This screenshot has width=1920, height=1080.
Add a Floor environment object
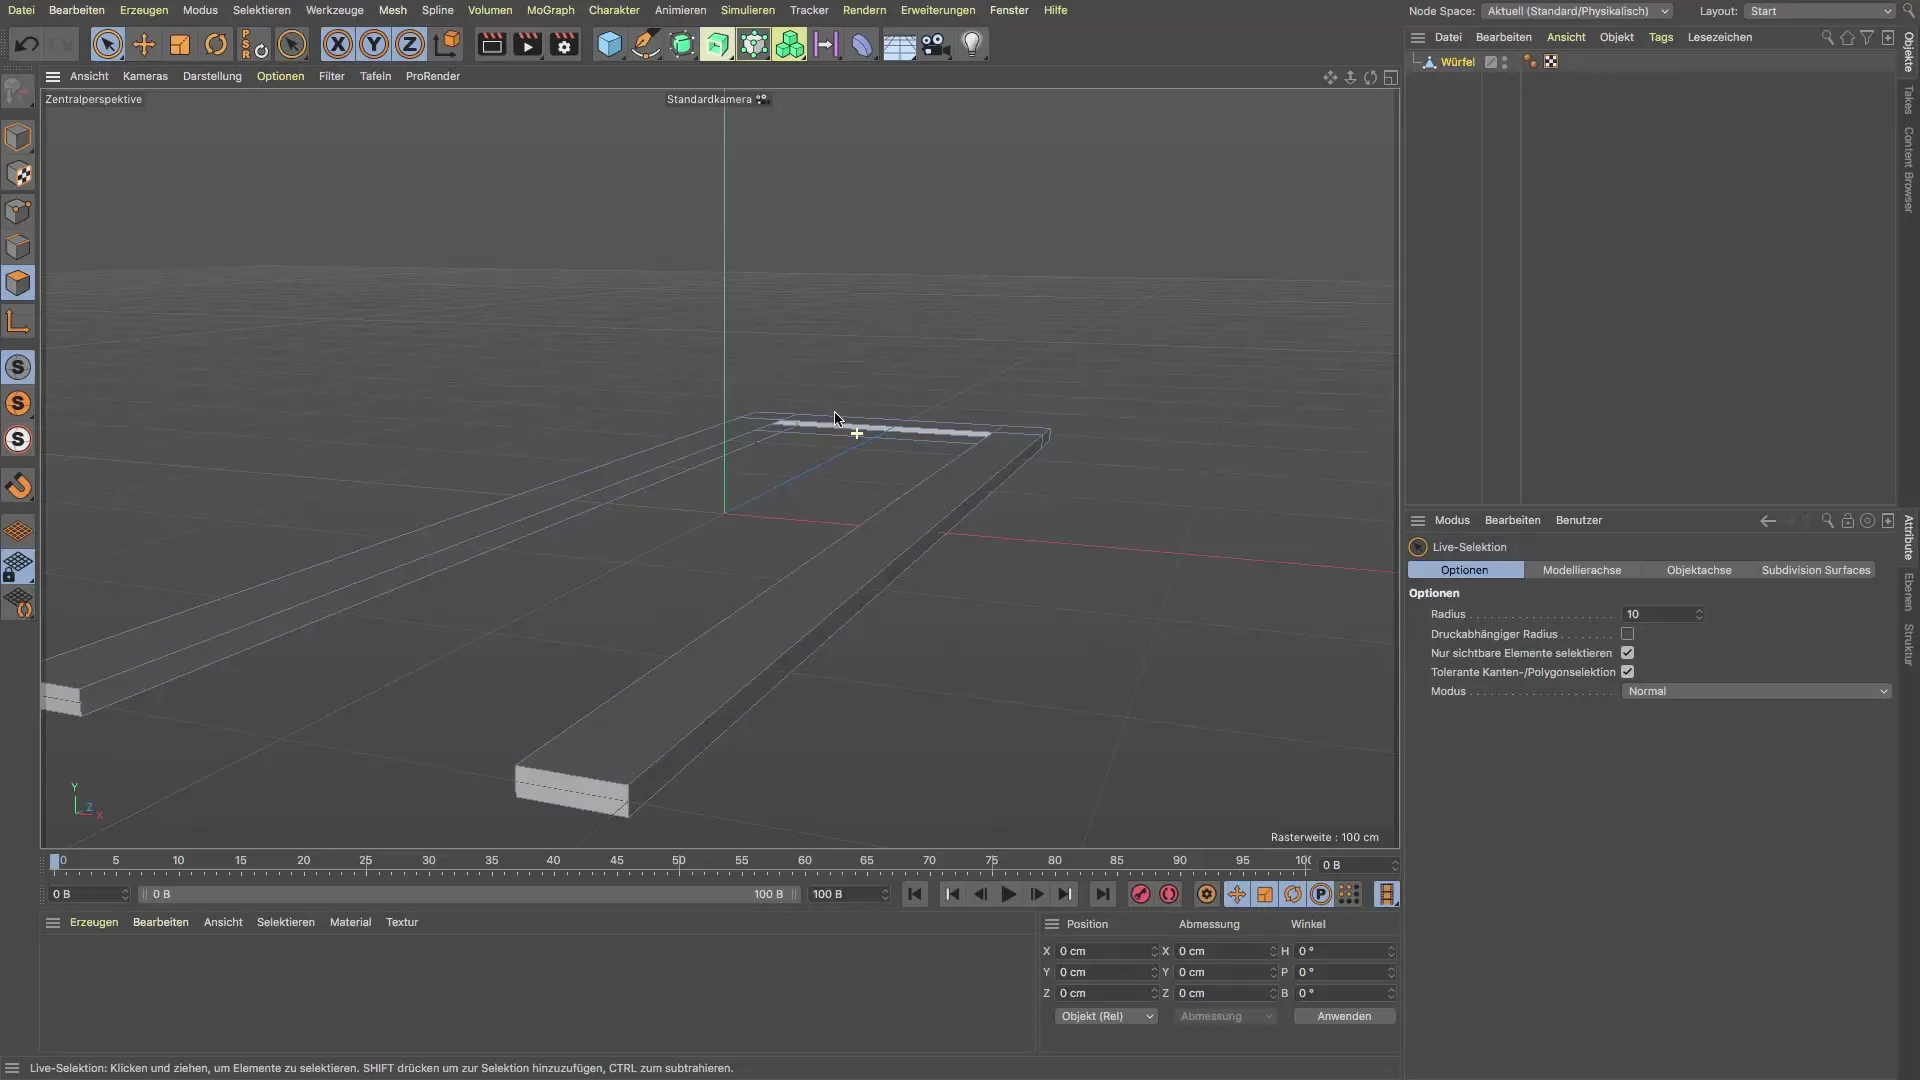pyautogui.click(x=899, y=44)
